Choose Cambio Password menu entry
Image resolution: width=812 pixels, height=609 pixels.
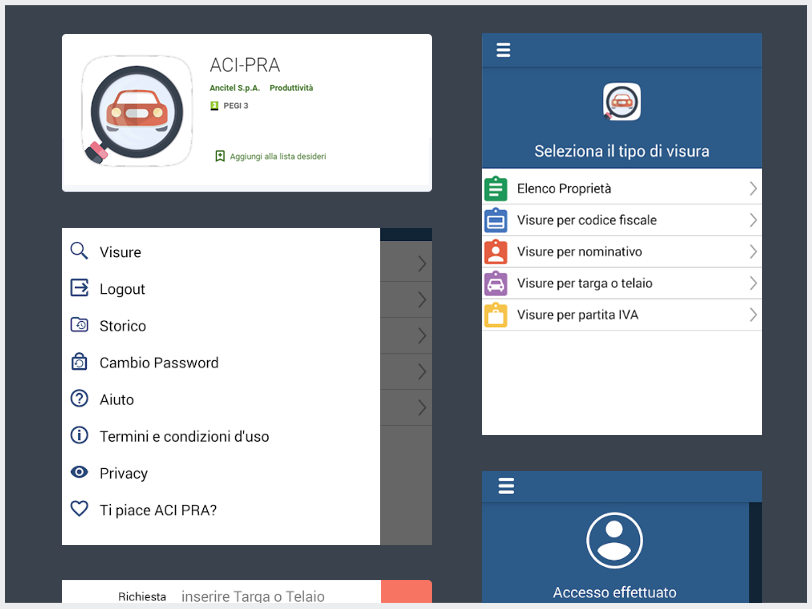158,363
